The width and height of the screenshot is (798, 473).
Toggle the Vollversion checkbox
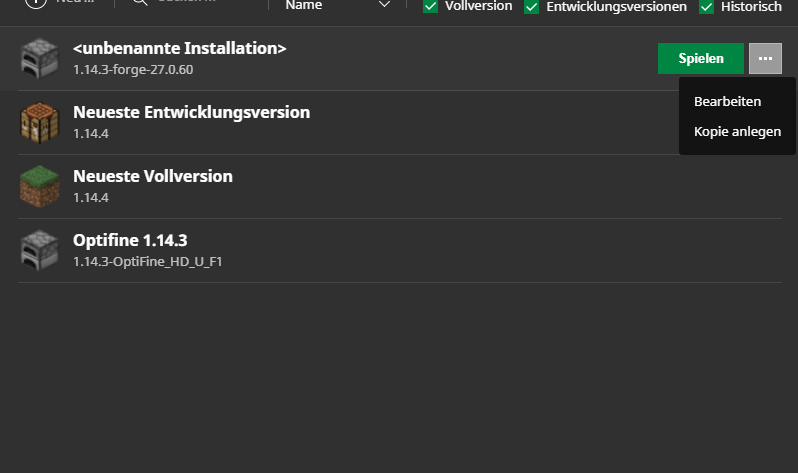pyautogui.click(x=431, y=7)
